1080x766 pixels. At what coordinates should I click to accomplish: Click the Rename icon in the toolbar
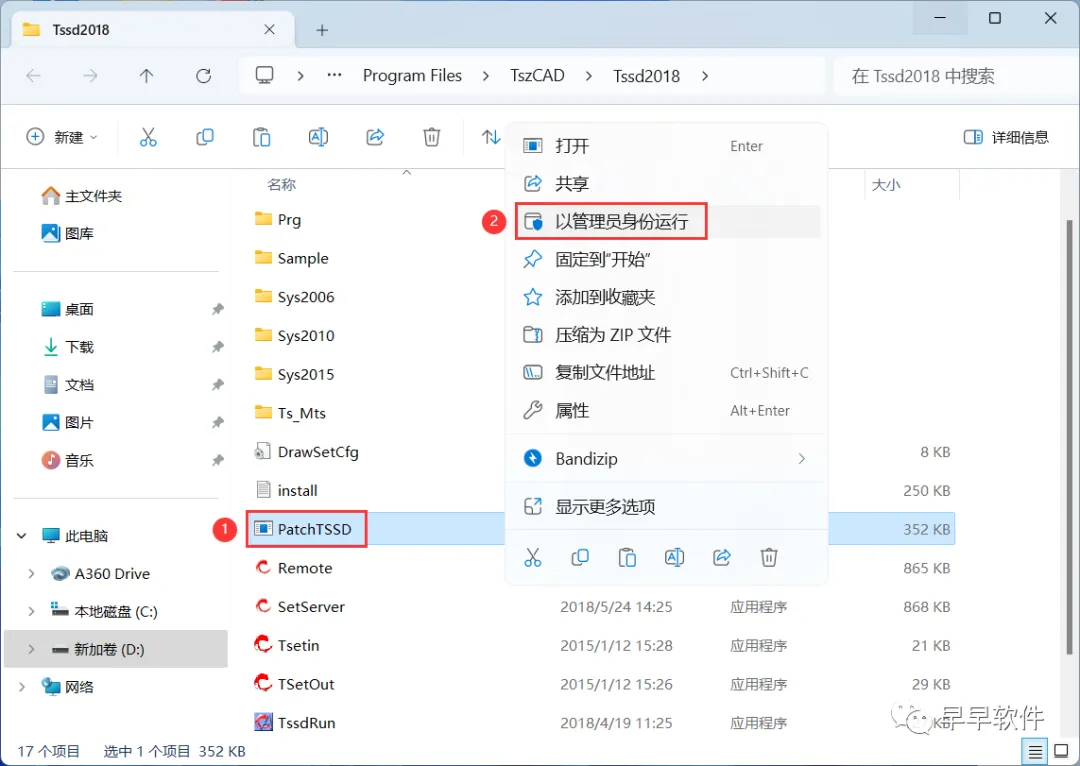[318, 137]
